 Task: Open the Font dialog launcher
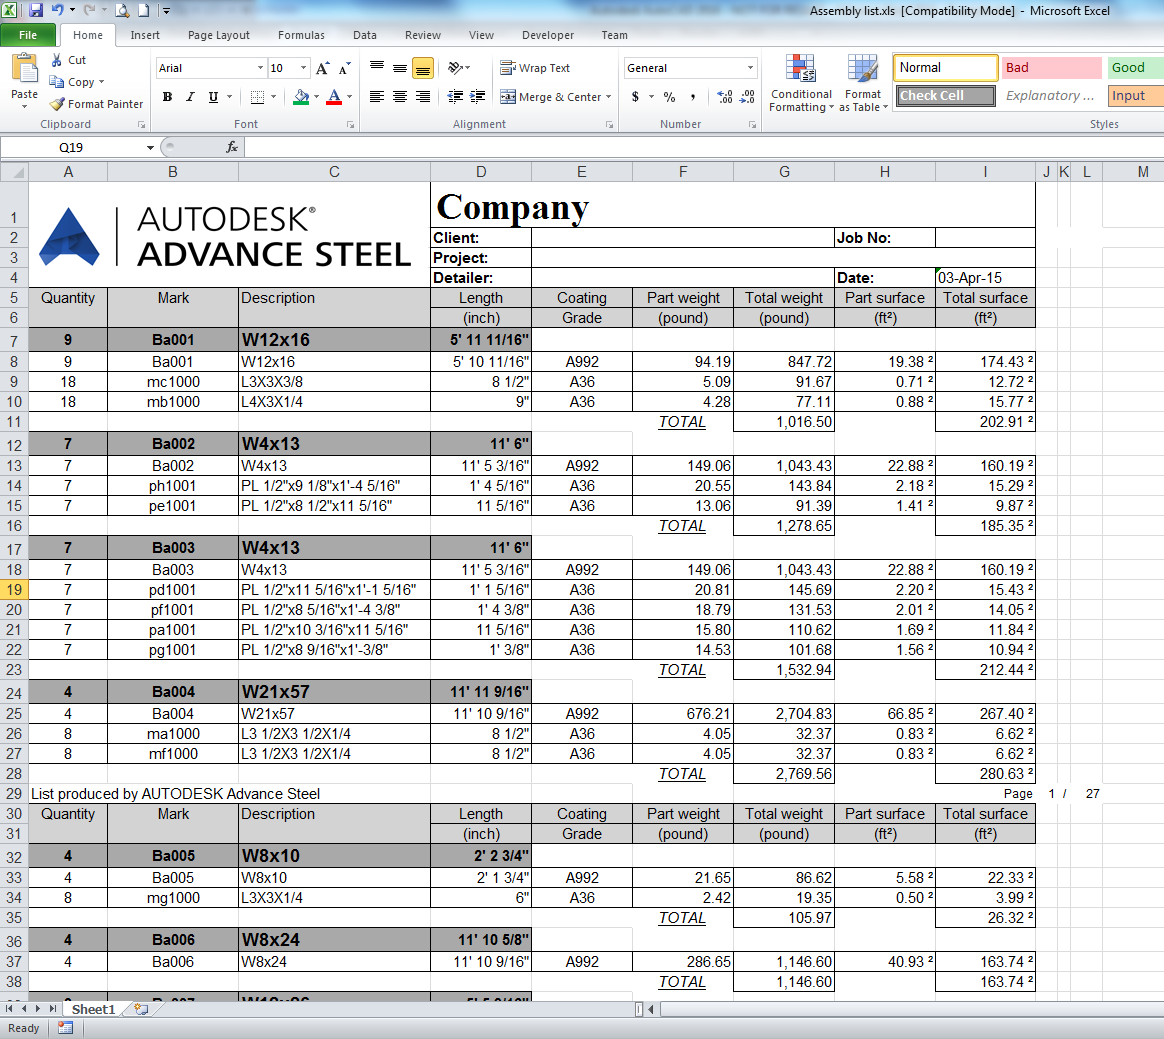pos(350,125)
